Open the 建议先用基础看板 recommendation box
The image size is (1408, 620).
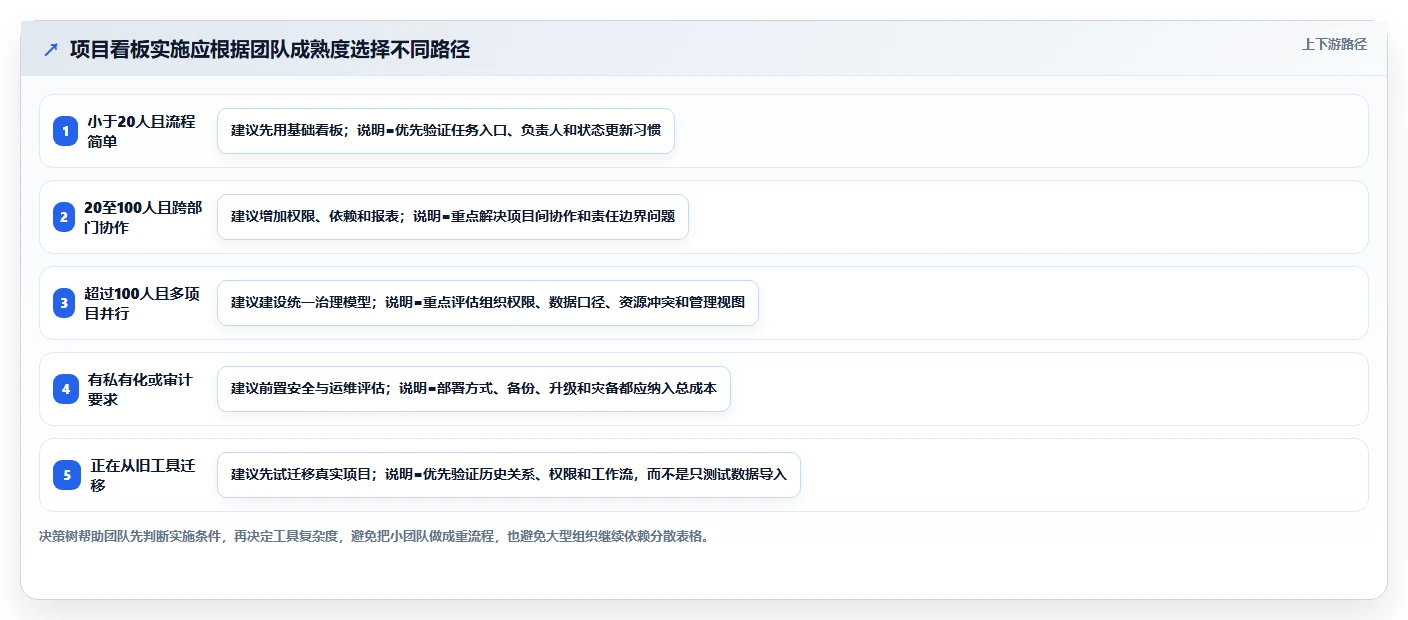click(446, 131)
